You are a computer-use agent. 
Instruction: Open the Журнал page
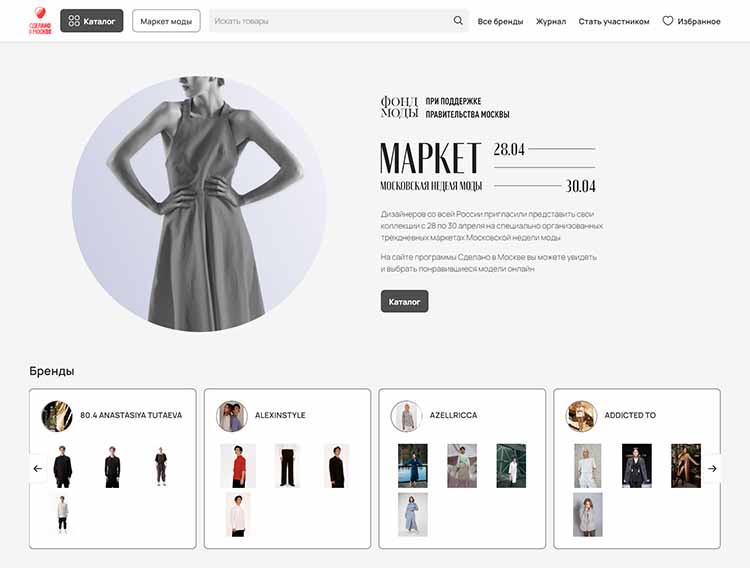click(551, 22)
